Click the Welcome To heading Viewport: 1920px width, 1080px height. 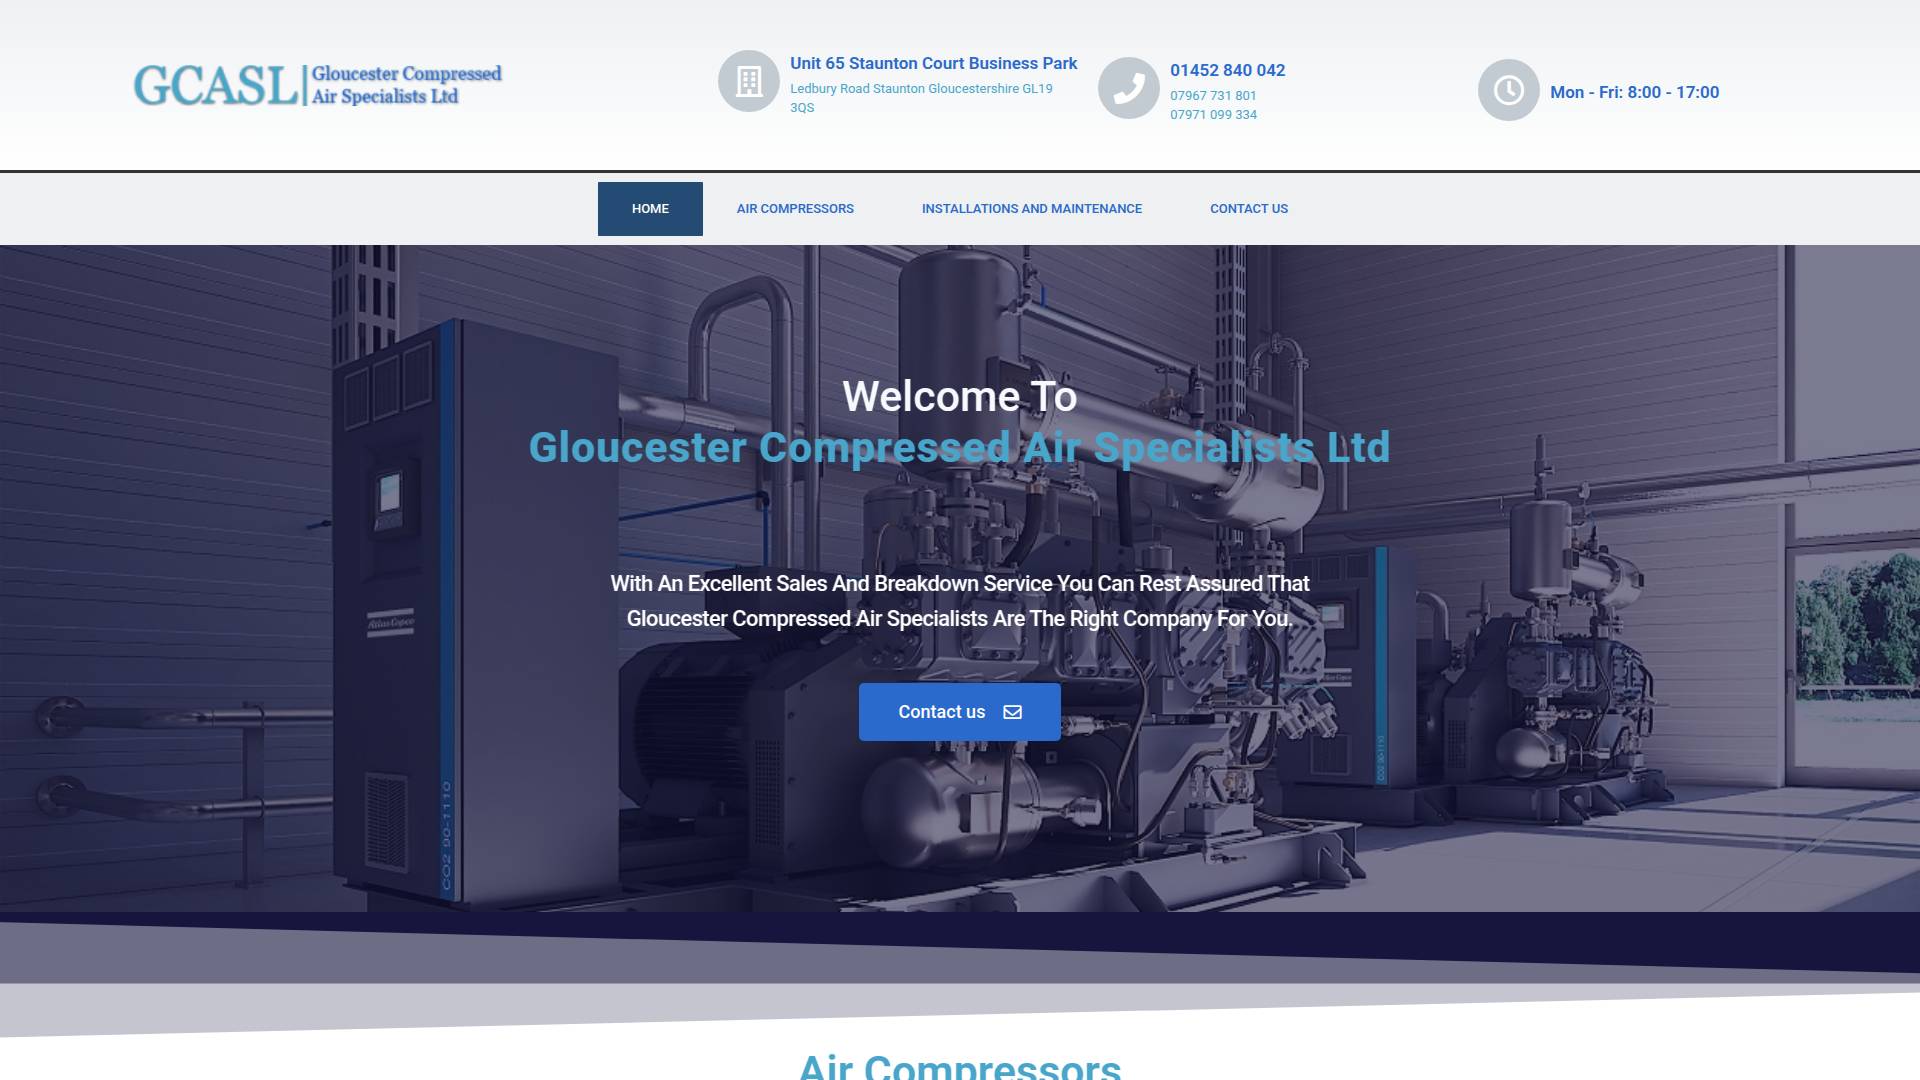coord(959,397)
